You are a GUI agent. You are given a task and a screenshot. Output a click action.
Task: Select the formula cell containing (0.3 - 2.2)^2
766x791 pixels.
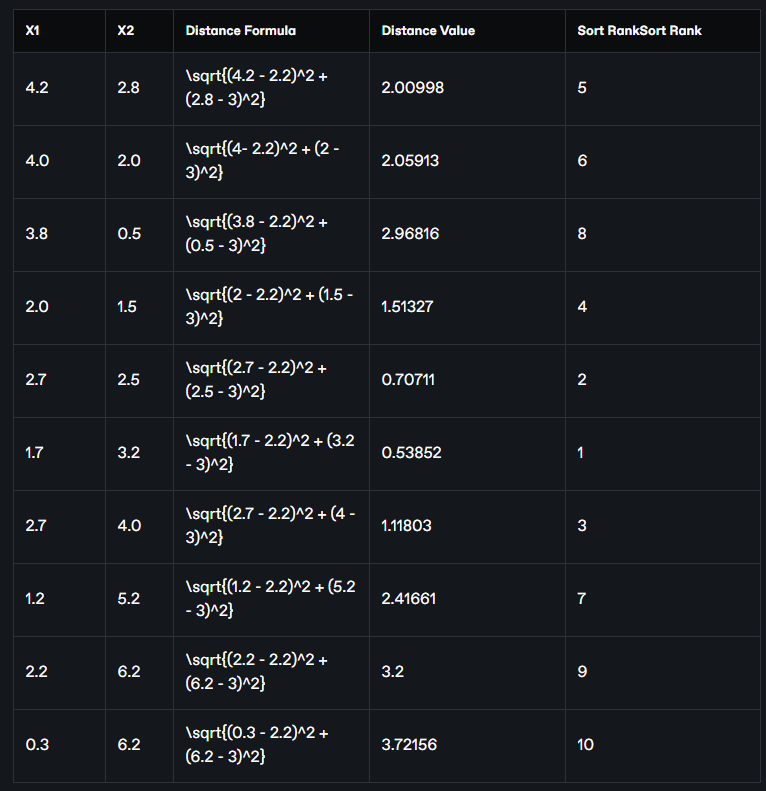point(257,745)
